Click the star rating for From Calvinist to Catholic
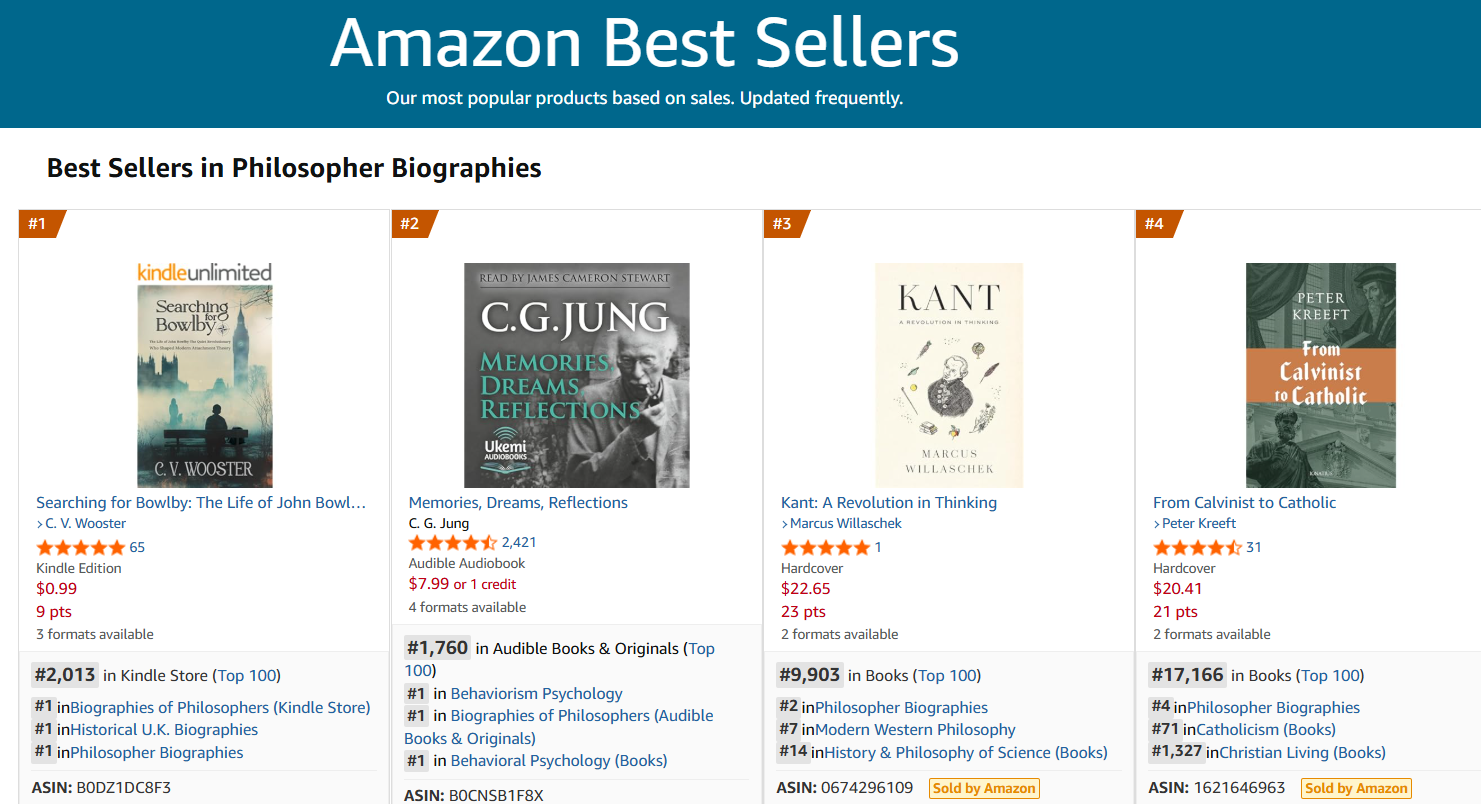 point(1197,547)
